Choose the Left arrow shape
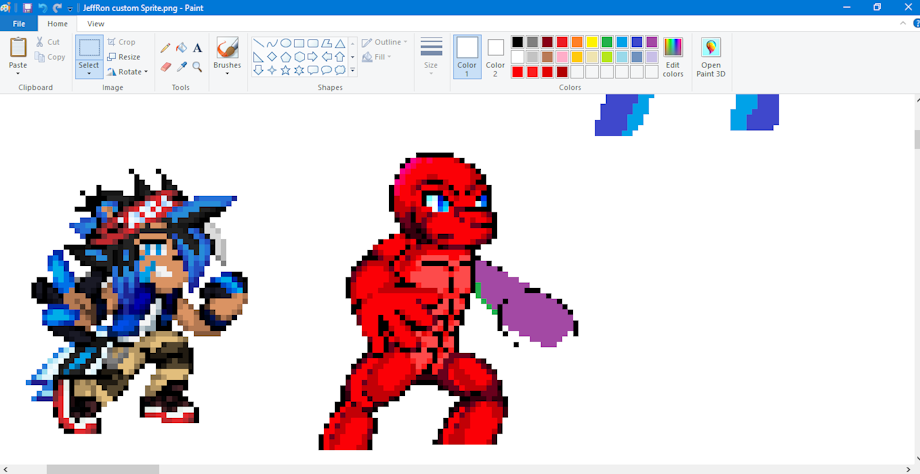Image resolution: width=920 pixels, height=474 pixels. (326, 57)
